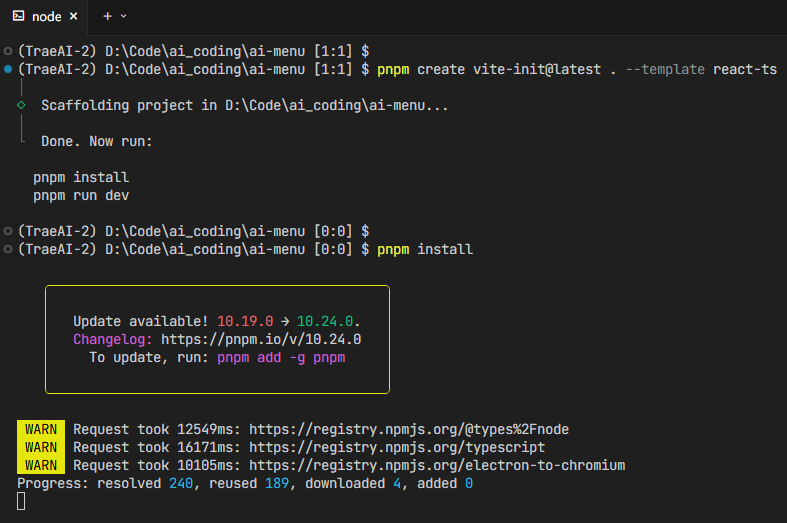This screenshot has width=787, height=523.
Task: Open the registry typescript URL
Action: (397, 447)
